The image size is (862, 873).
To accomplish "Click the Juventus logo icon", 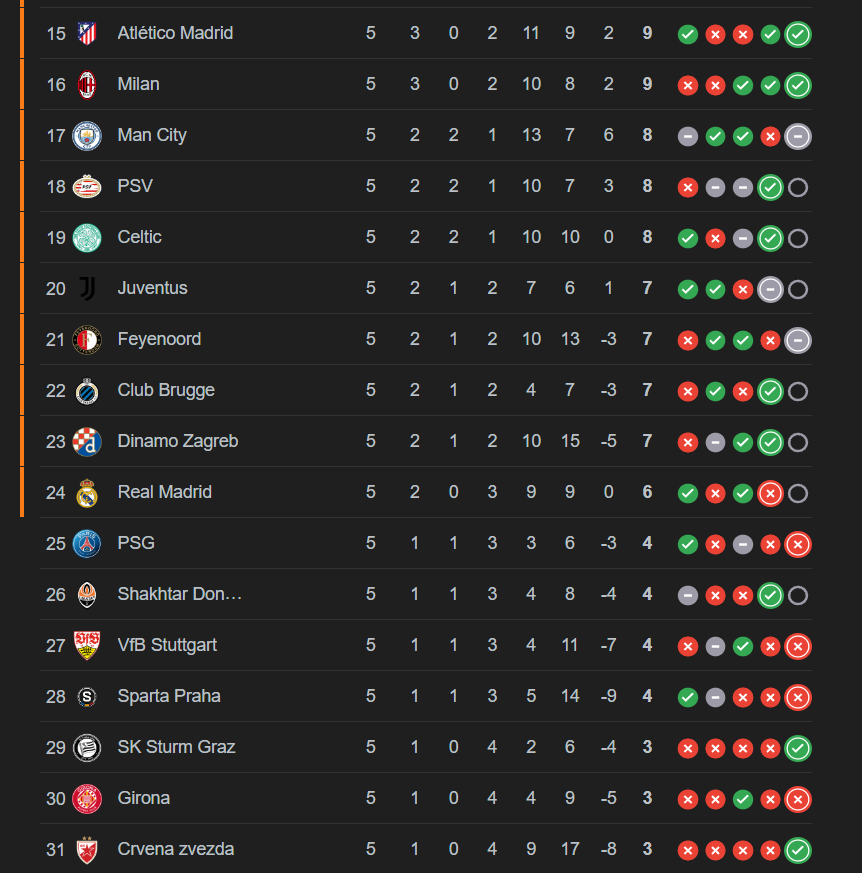I will pyautogui.click(x=87, y=288).
